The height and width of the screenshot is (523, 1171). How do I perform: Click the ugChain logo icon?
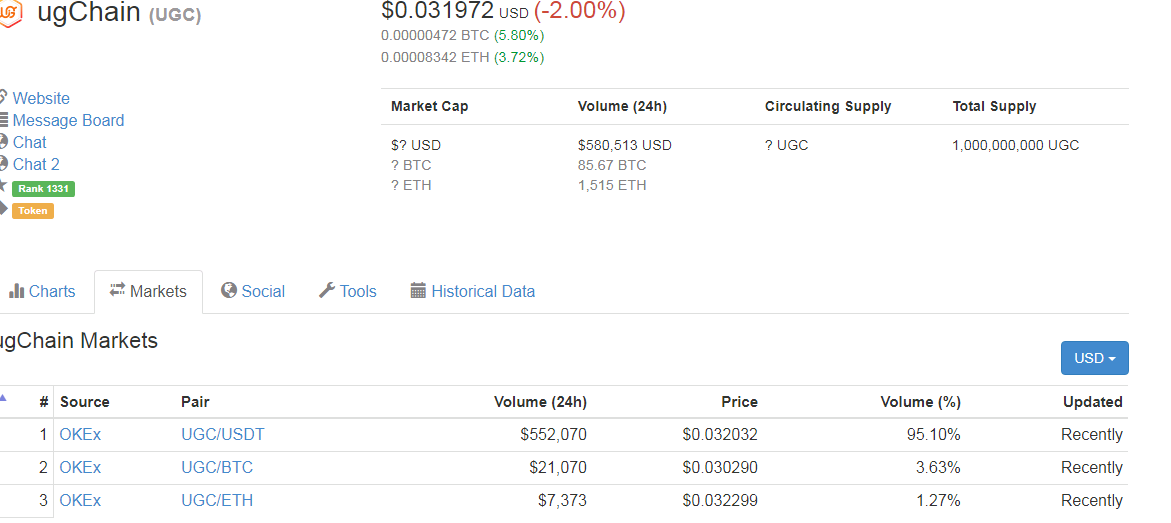pos(10,12)
